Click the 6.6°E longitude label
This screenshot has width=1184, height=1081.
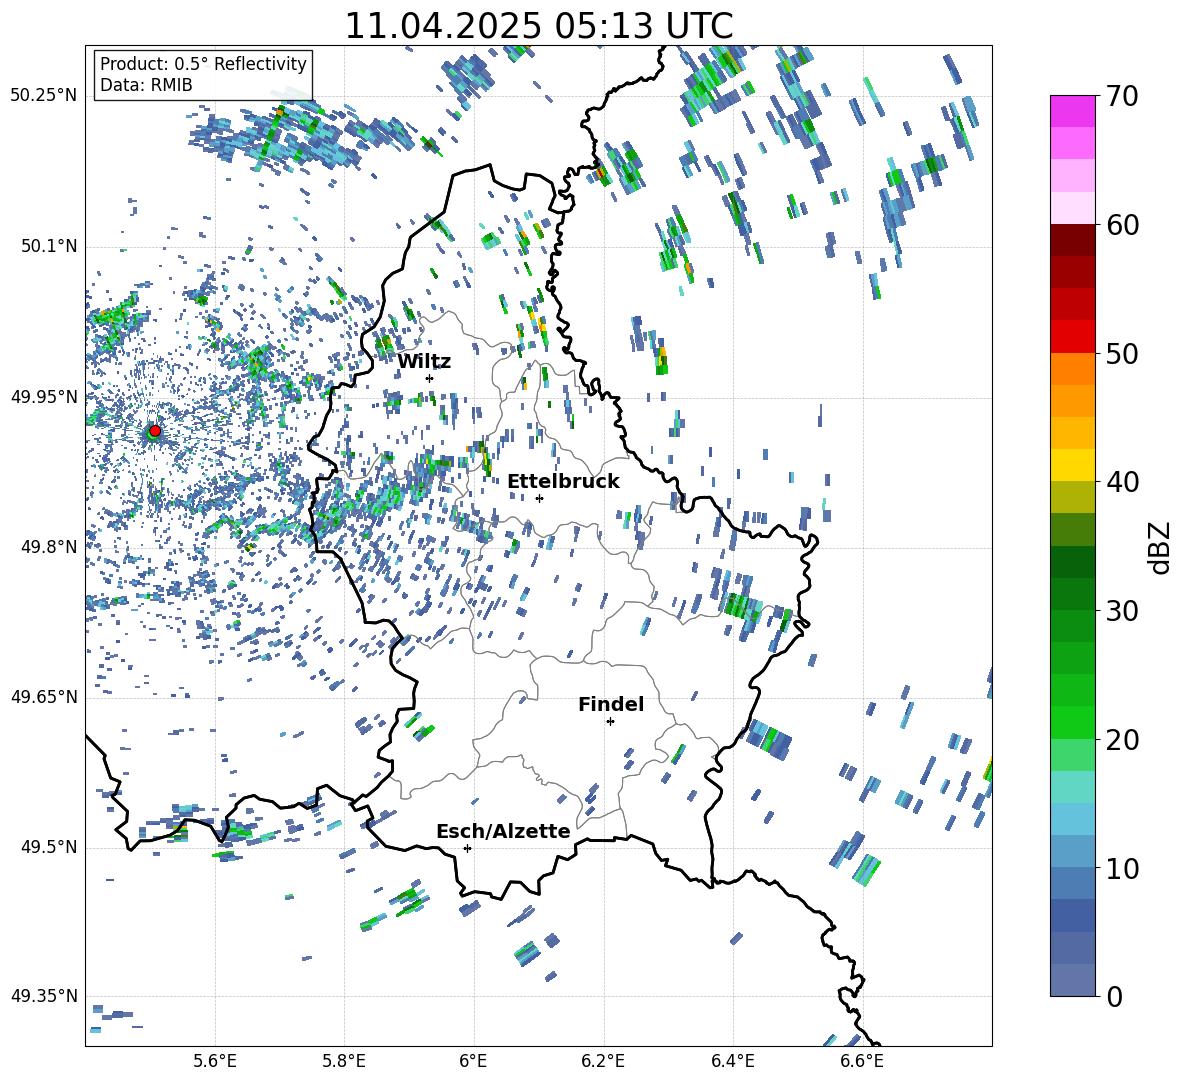tap(862, 1061)
